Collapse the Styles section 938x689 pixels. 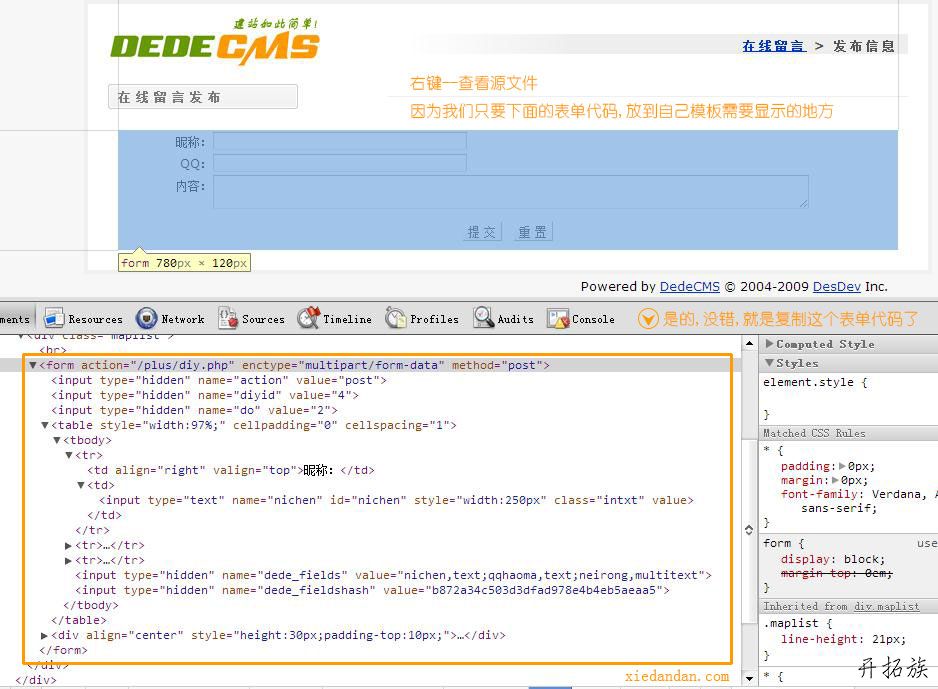click(769, 362)
